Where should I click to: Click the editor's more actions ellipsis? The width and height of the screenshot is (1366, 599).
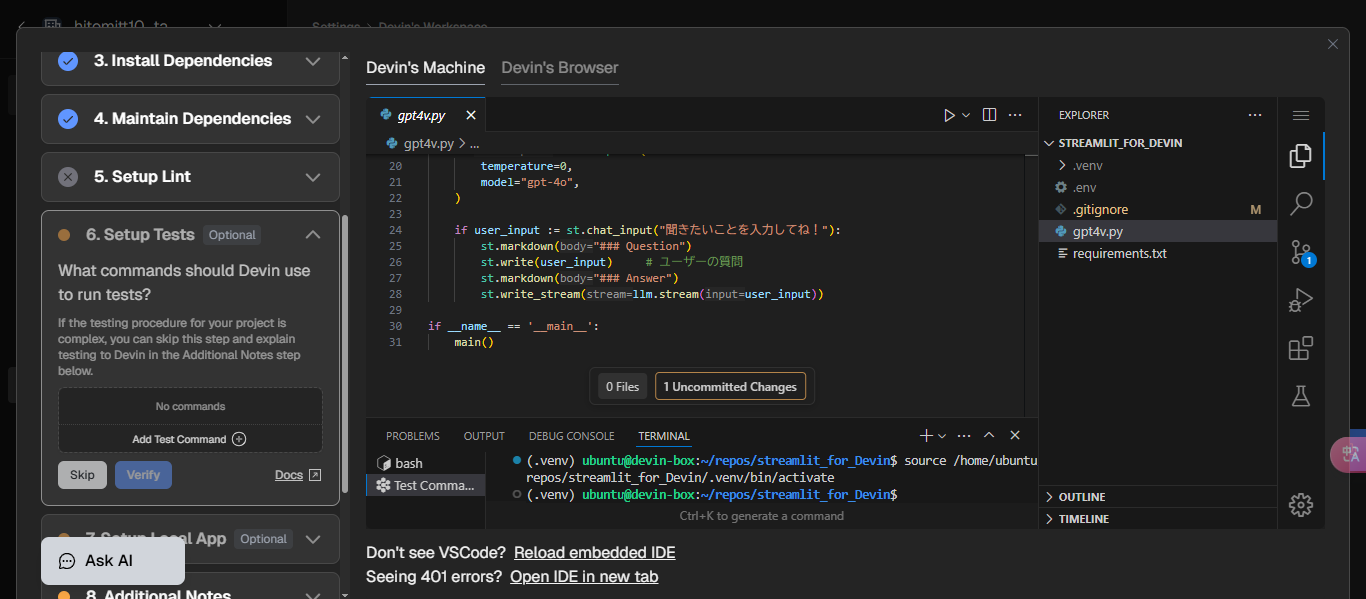pyautogui.click(x=1015, y=114)
